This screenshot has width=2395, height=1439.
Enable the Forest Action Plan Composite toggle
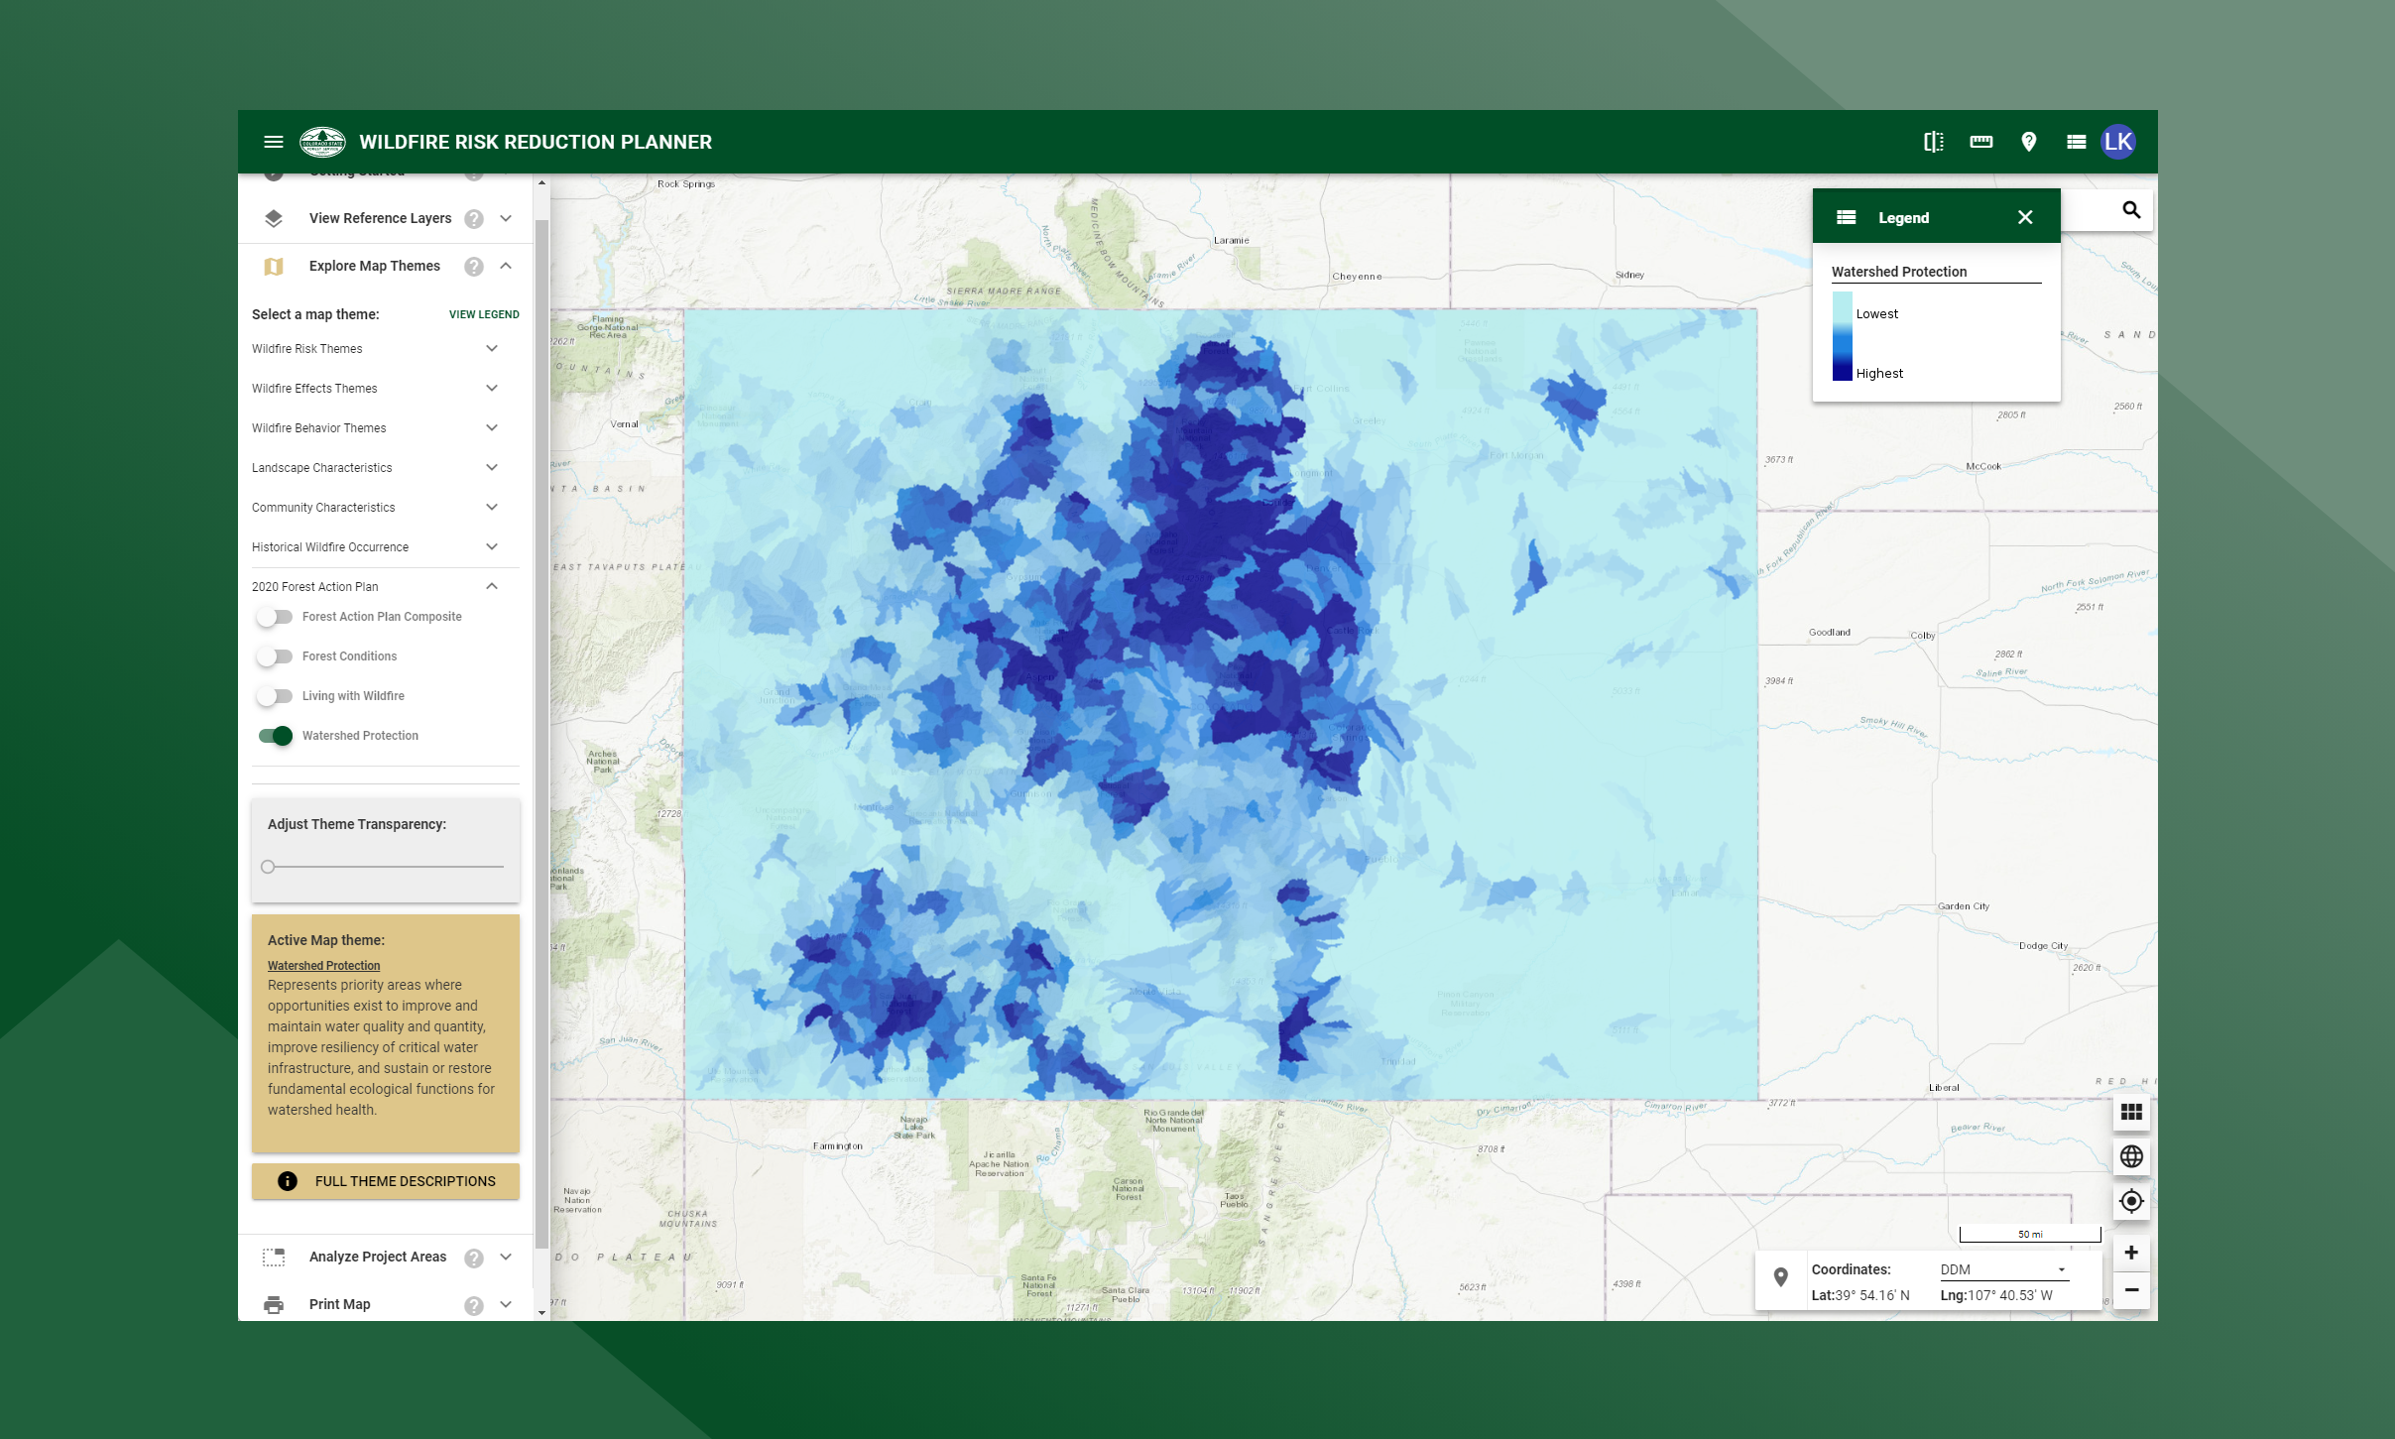click(x=274, y=617)
